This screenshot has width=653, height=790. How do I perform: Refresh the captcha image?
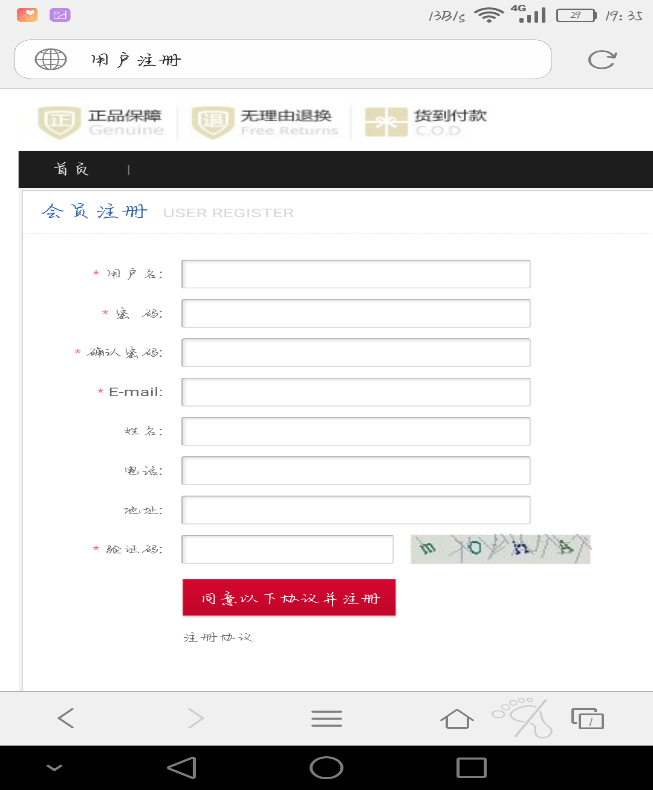tap(500, 549)
